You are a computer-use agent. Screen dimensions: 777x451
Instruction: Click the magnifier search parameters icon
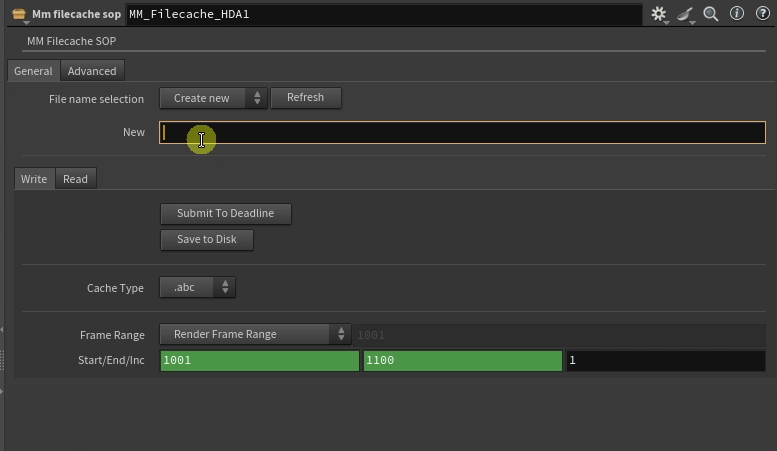click(711, 14)
